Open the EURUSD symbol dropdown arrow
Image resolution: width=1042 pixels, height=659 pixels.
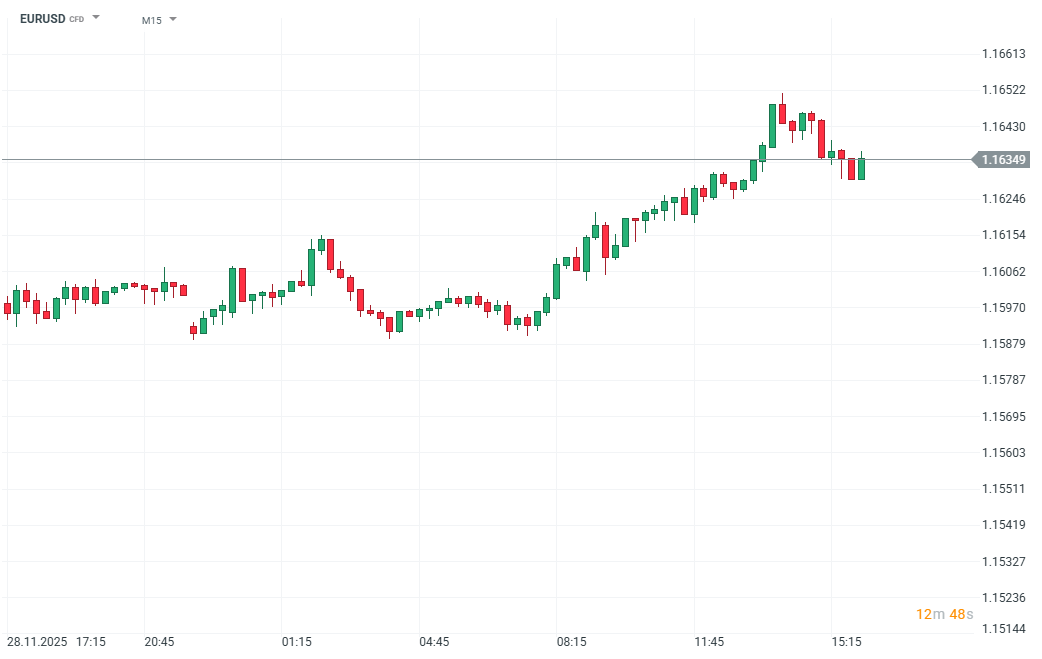(96, 18)
